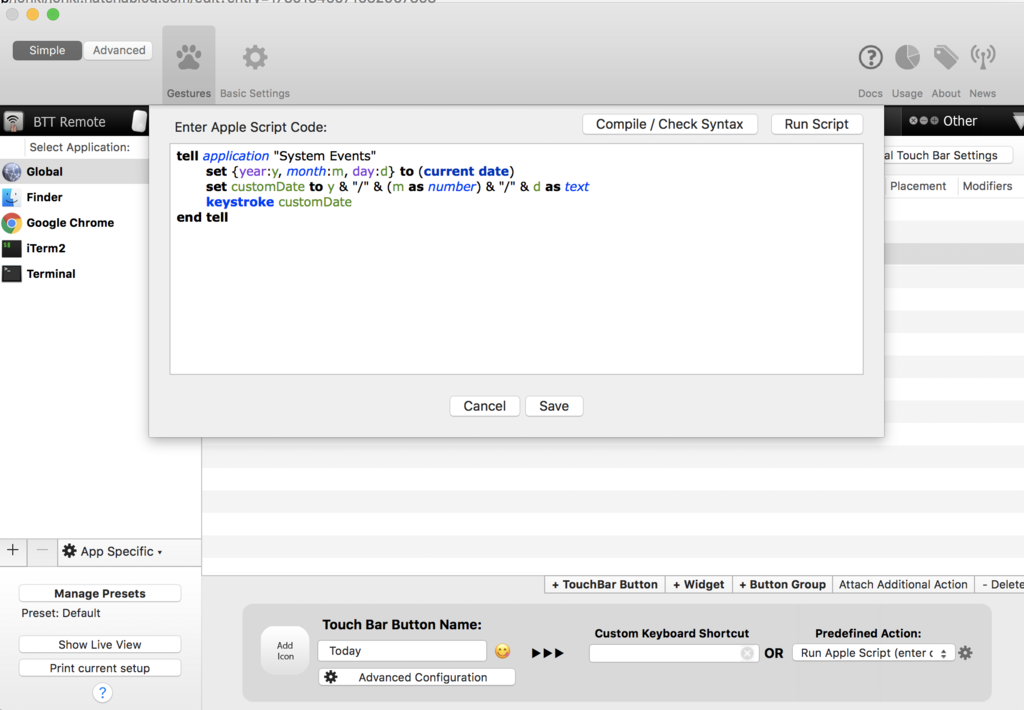Open the Usage pie chart icon
Screen dimensions: 1024x710
[907, 57]
